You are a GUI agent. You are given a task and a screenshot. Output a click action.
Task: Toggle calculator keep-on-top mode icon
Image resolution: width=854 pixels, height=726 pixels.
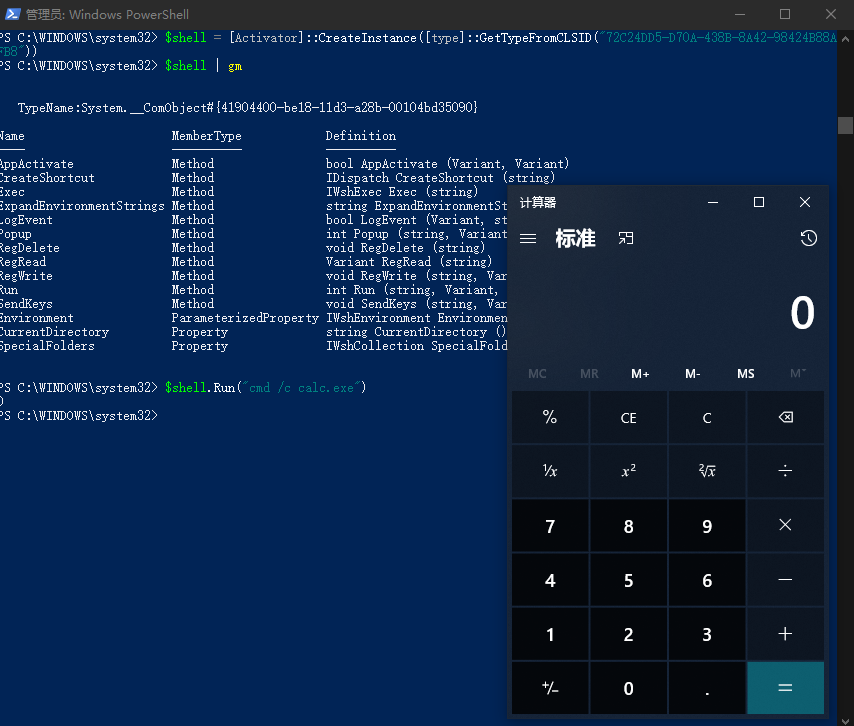click(626, 238)
